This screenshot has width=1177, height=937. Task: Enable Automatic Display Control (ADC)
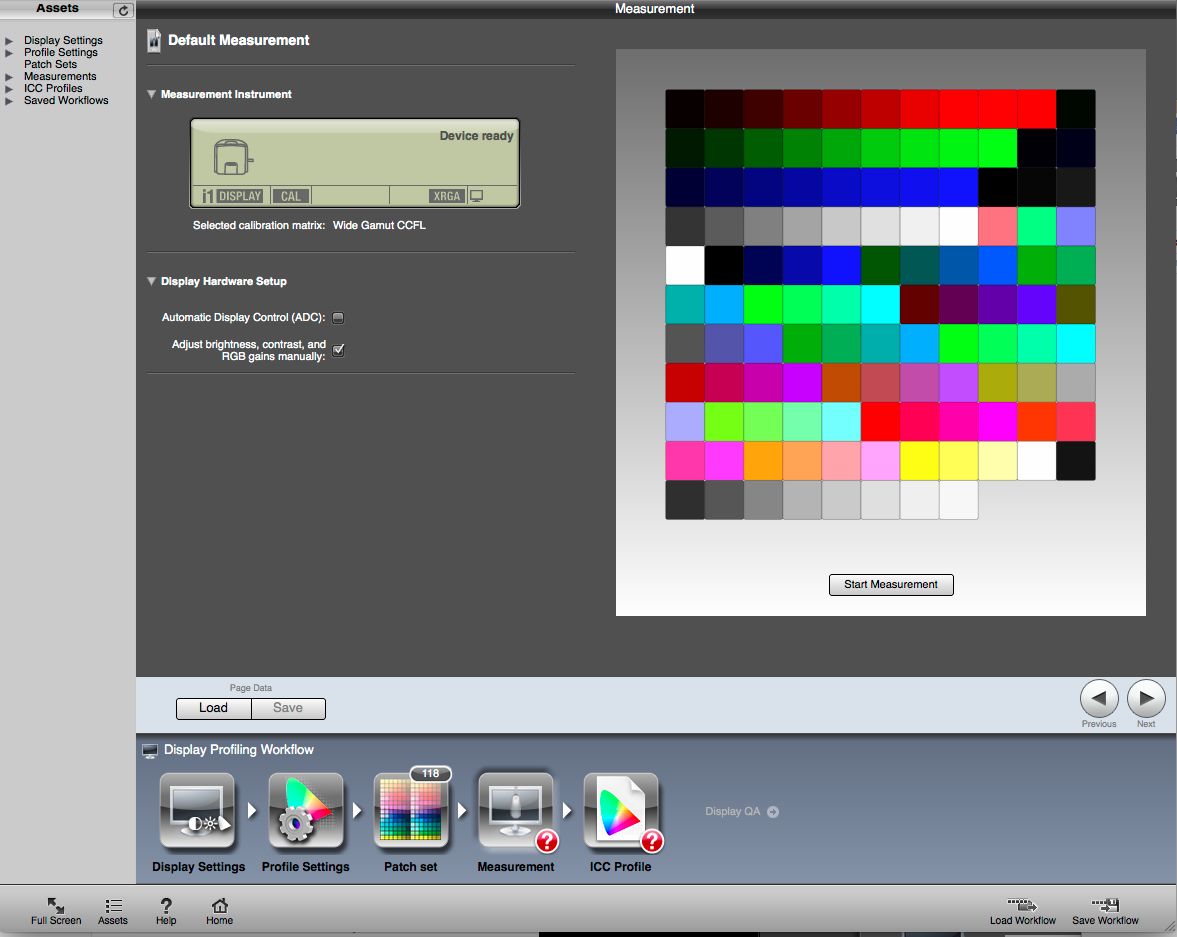tap(338, 317)
